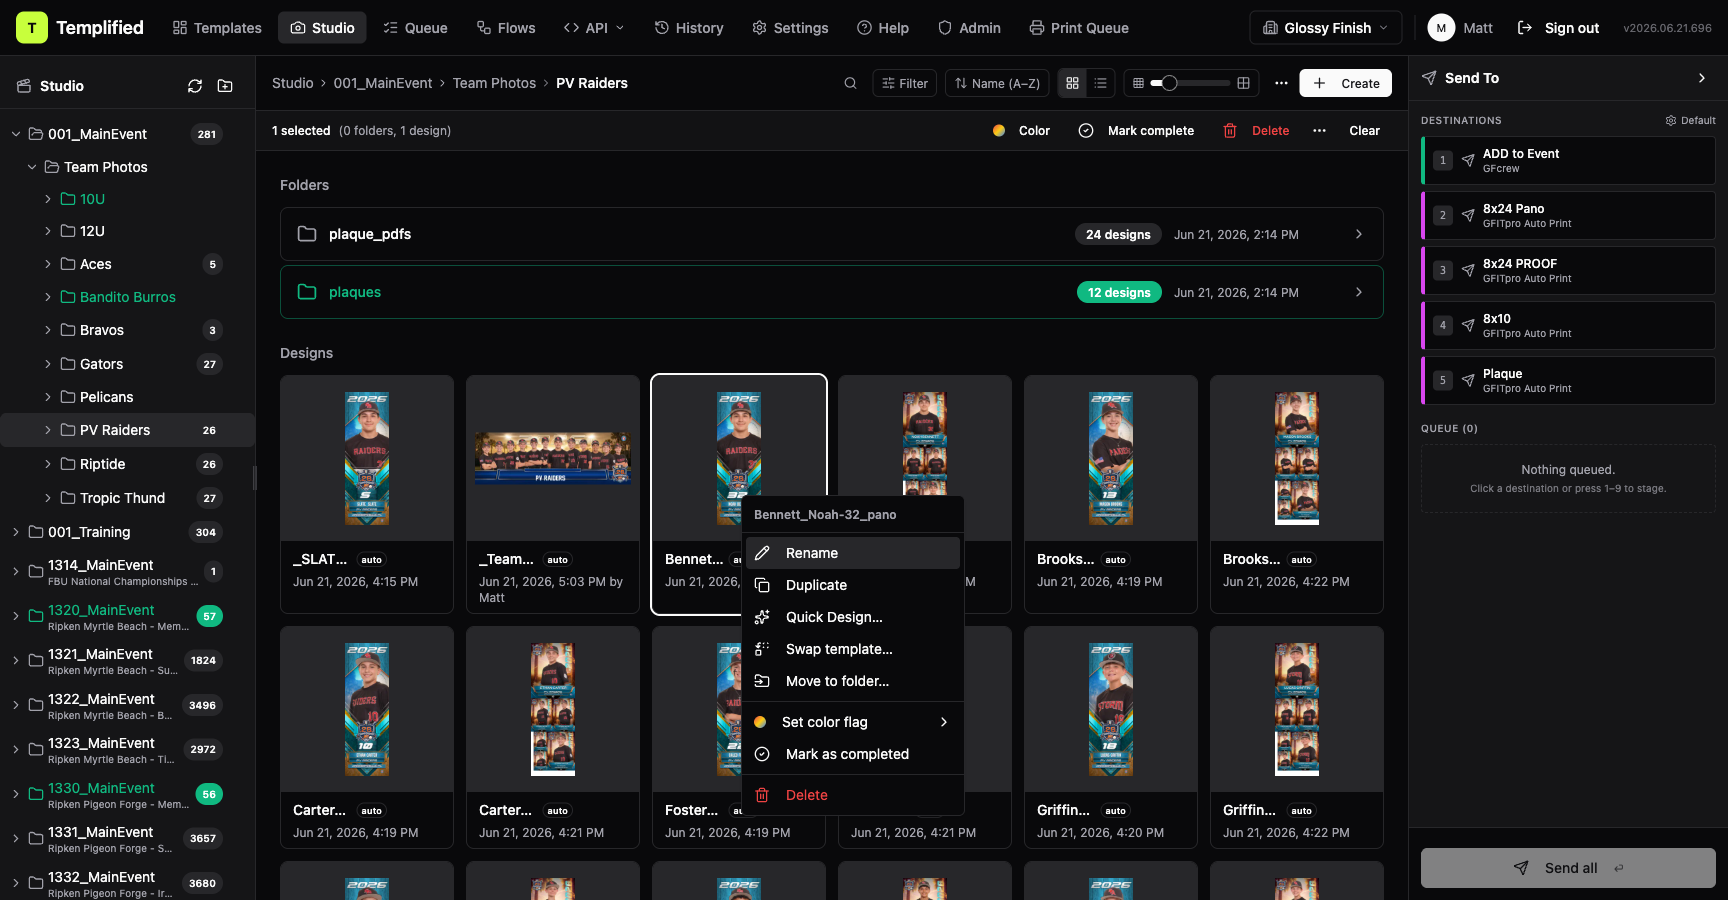
Task: Switch to list view icon
Action: coord(1100,83)
